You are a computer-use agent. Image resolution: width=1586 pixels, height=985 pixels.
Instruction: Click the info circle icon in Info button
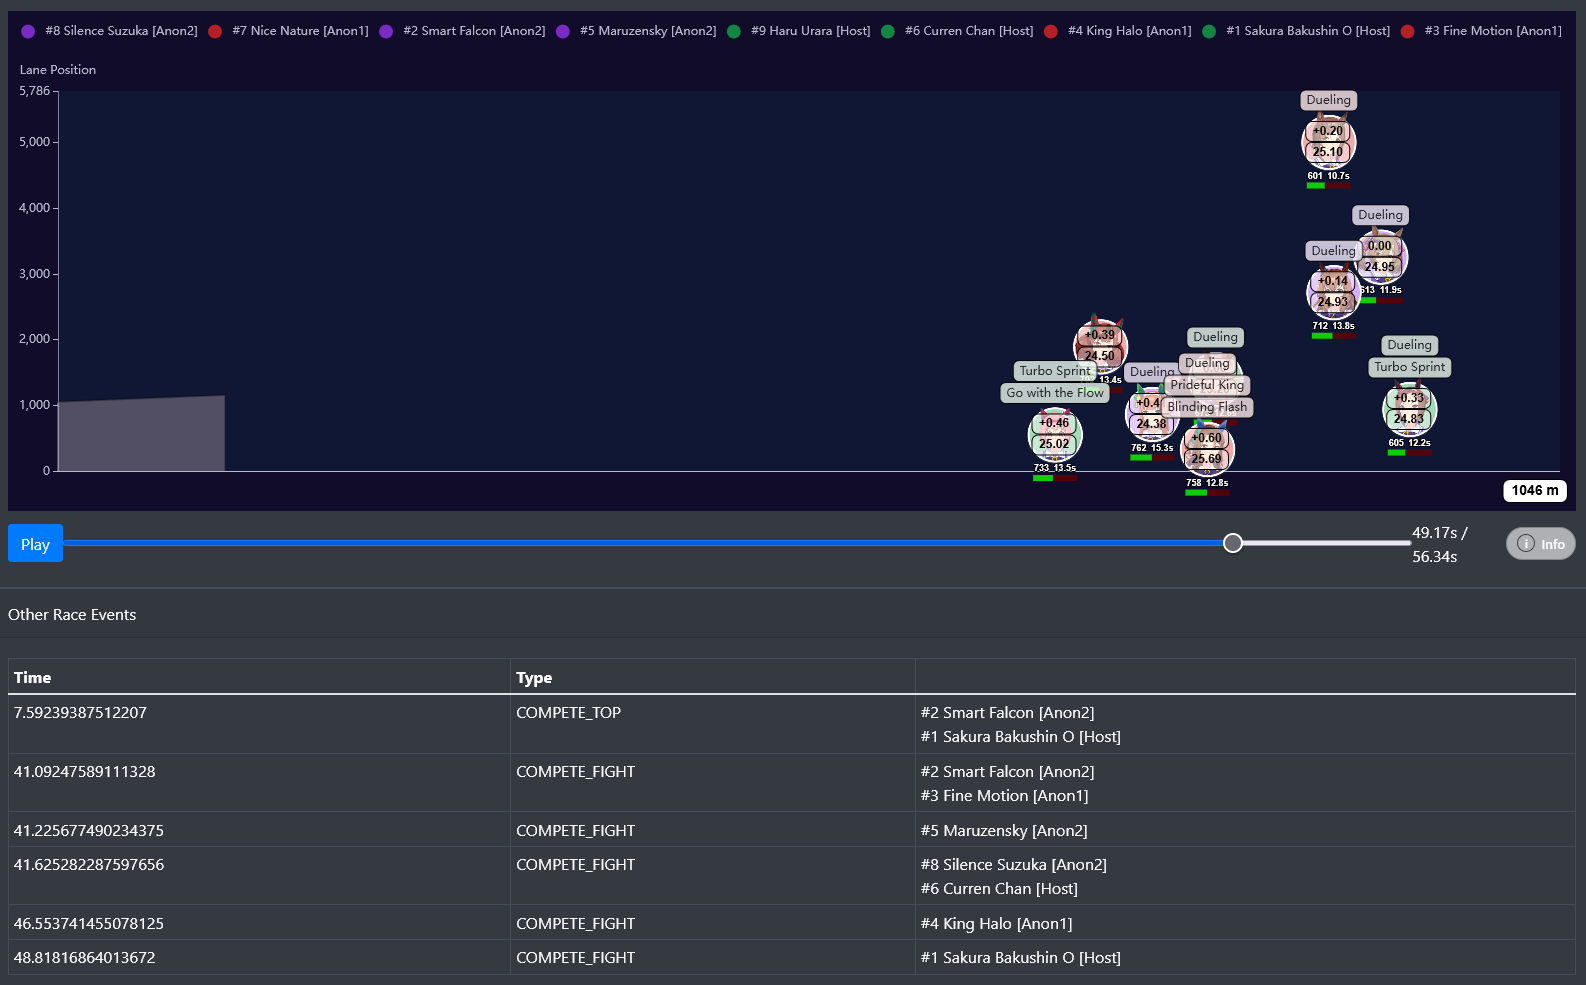pyautogui.click(x=1526, y=544)
